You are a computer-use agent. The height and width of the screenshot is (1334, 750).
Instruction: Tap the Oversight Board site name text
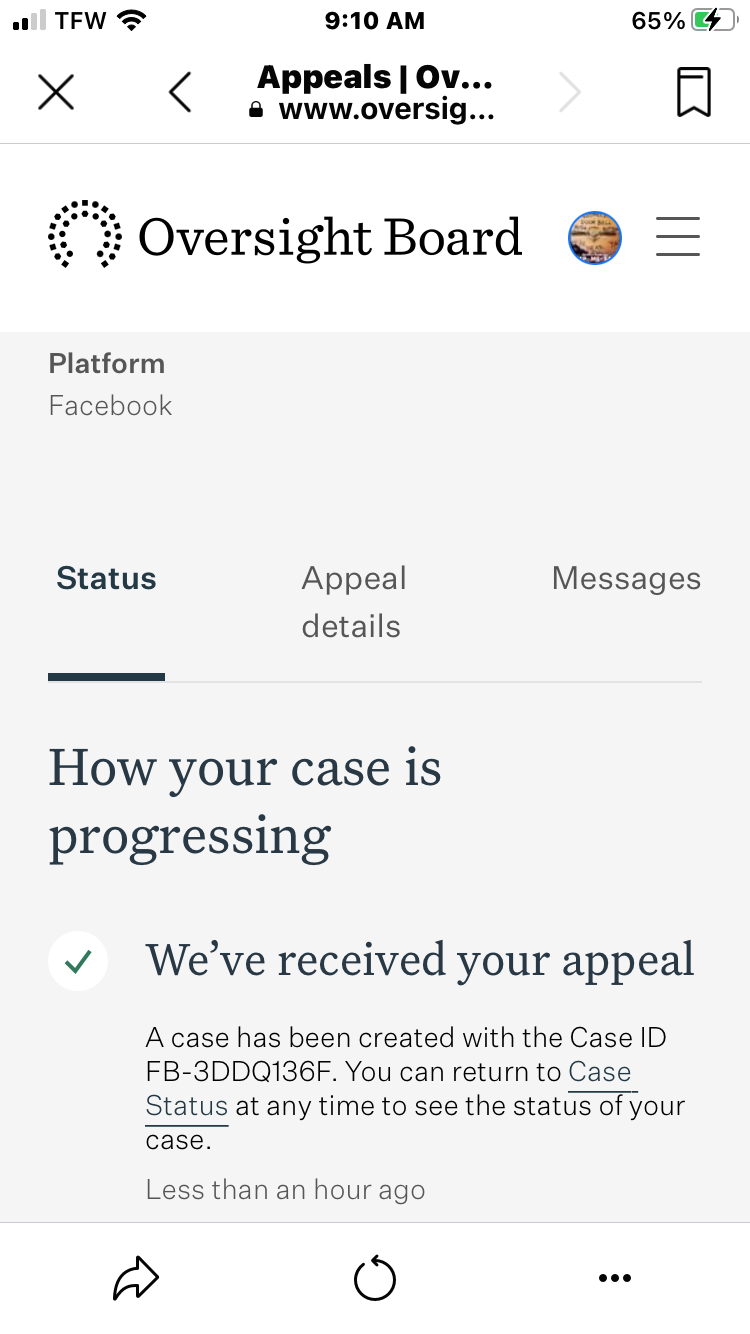(x=330, y=238)
